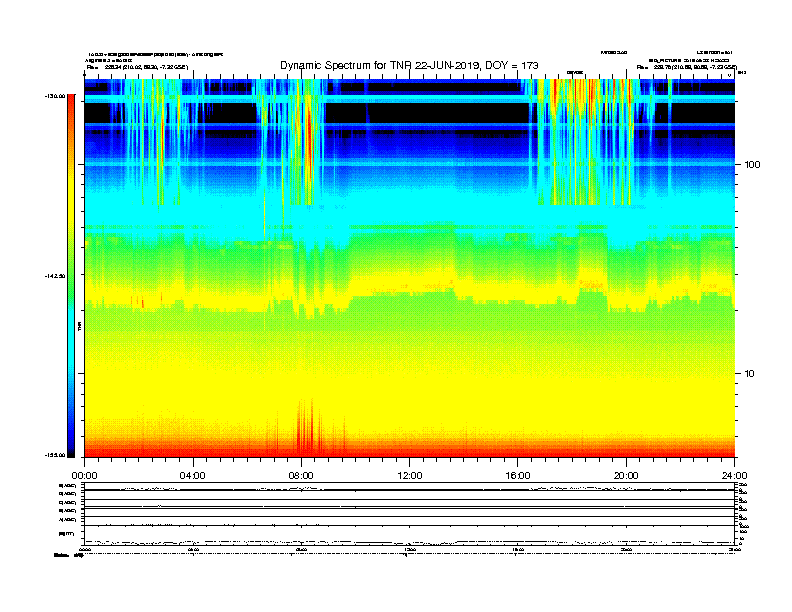Click the 04:00 time axis label
792x612 pixels.
click(x=192, y=476)
